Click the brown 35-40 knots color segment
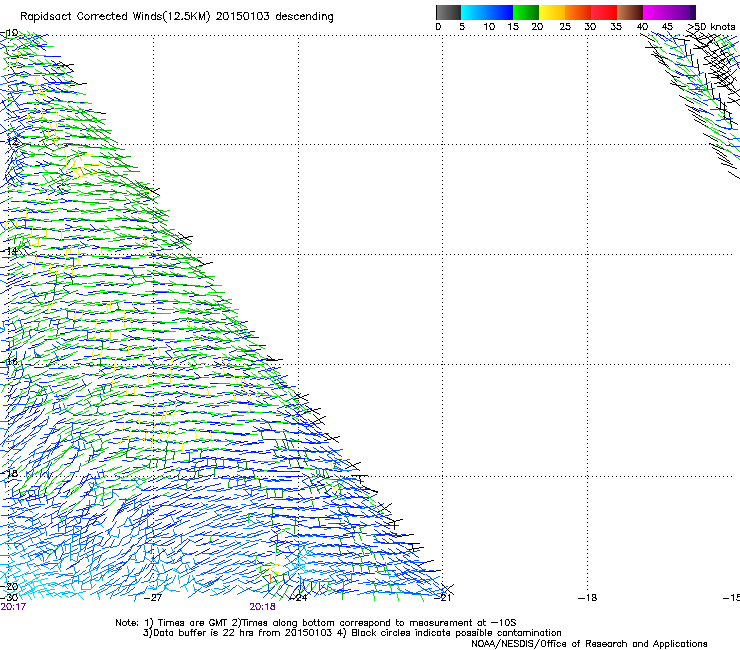This screenshot has width=740, height=650. [630, 12]
